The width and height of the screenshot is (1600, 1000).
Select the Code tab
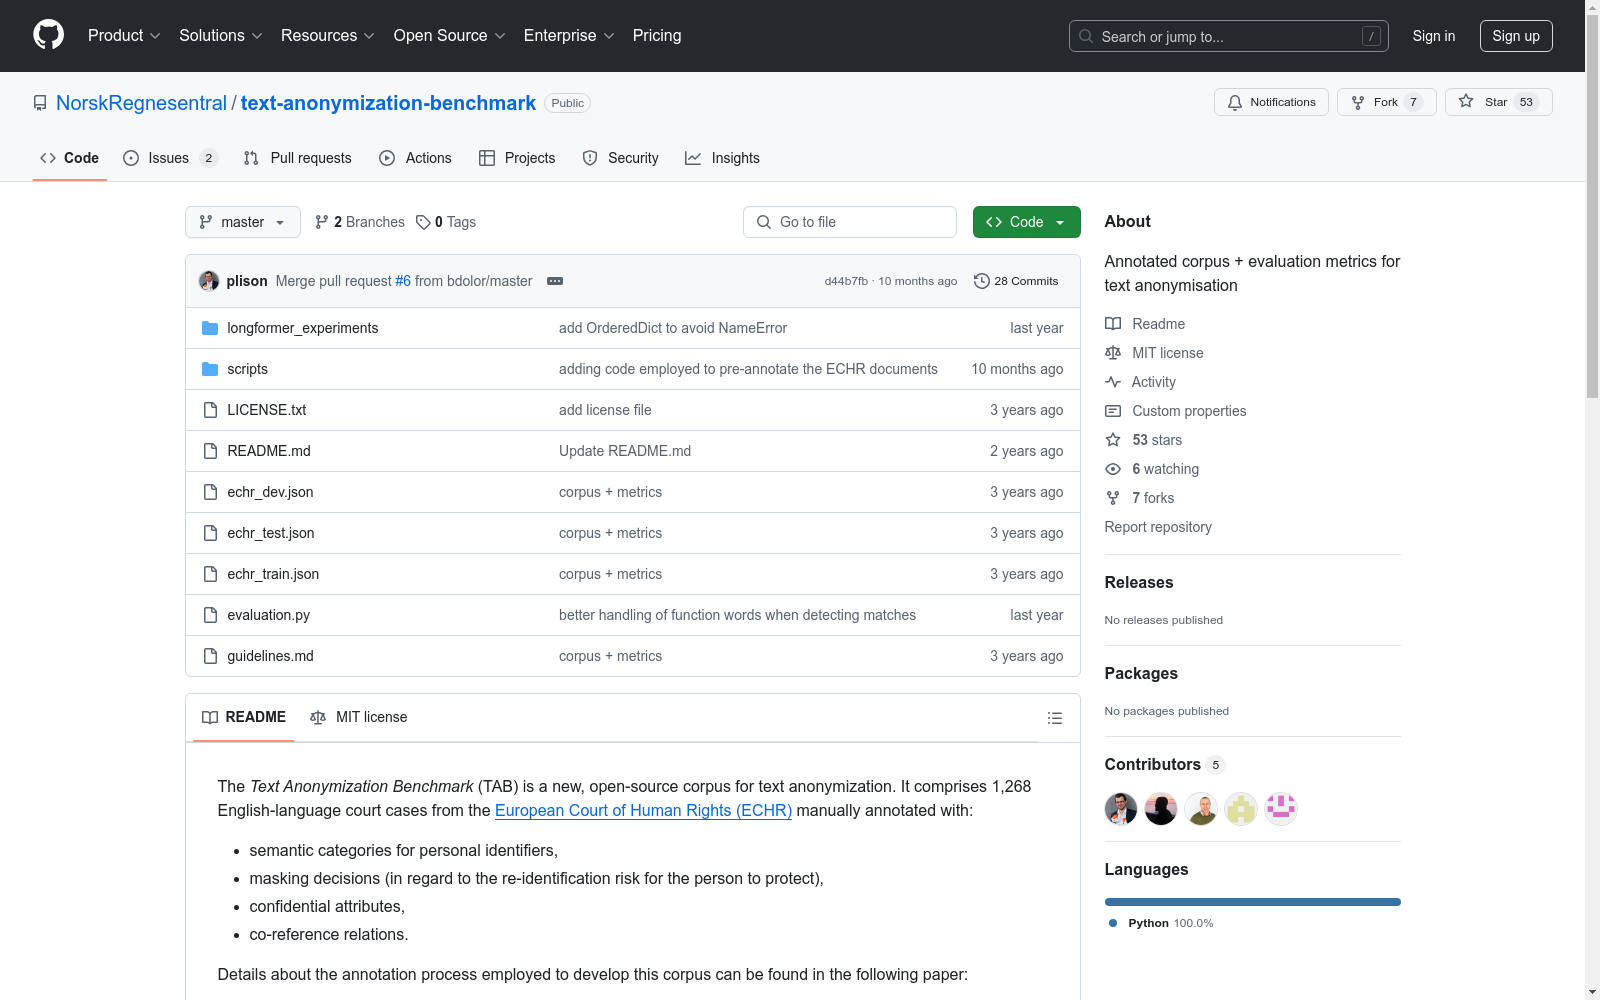coord(69,158)
